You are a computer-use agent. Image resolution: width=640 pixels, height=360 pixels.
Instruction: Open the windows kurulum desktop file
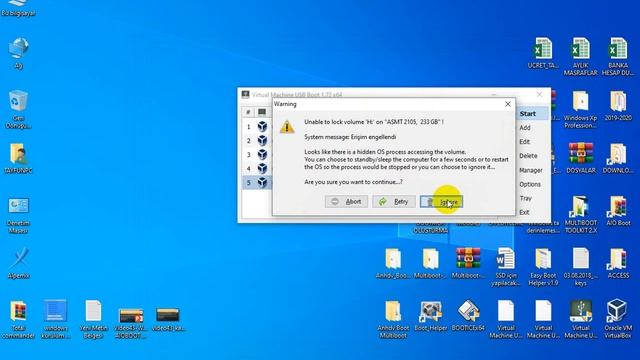[56, 320]
